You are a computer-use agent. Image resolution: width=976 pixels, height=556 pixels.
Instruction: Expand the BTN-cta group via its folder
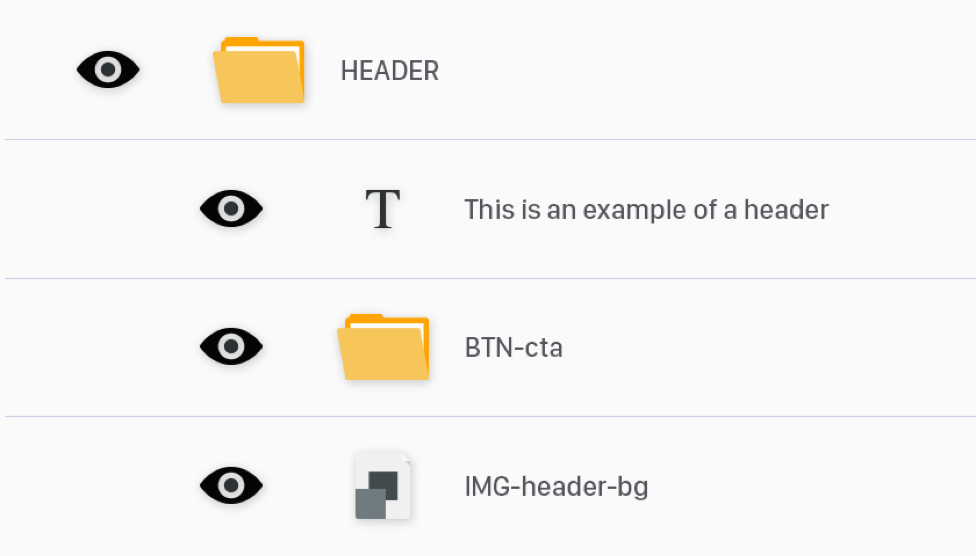[x=383, y=347]
